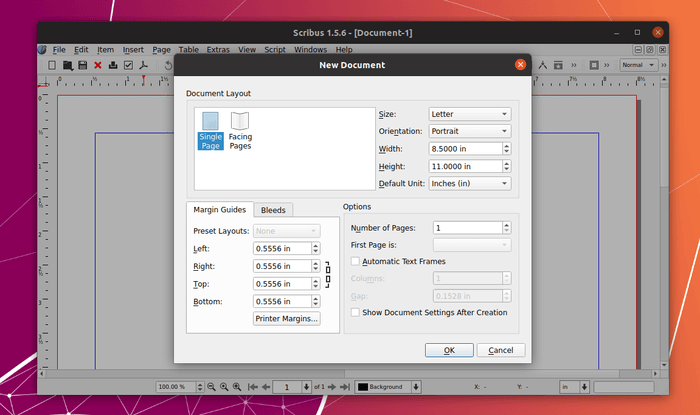Click the Print toolbar icon
This screenshot has height=415, width=700.
click(113, 65)
